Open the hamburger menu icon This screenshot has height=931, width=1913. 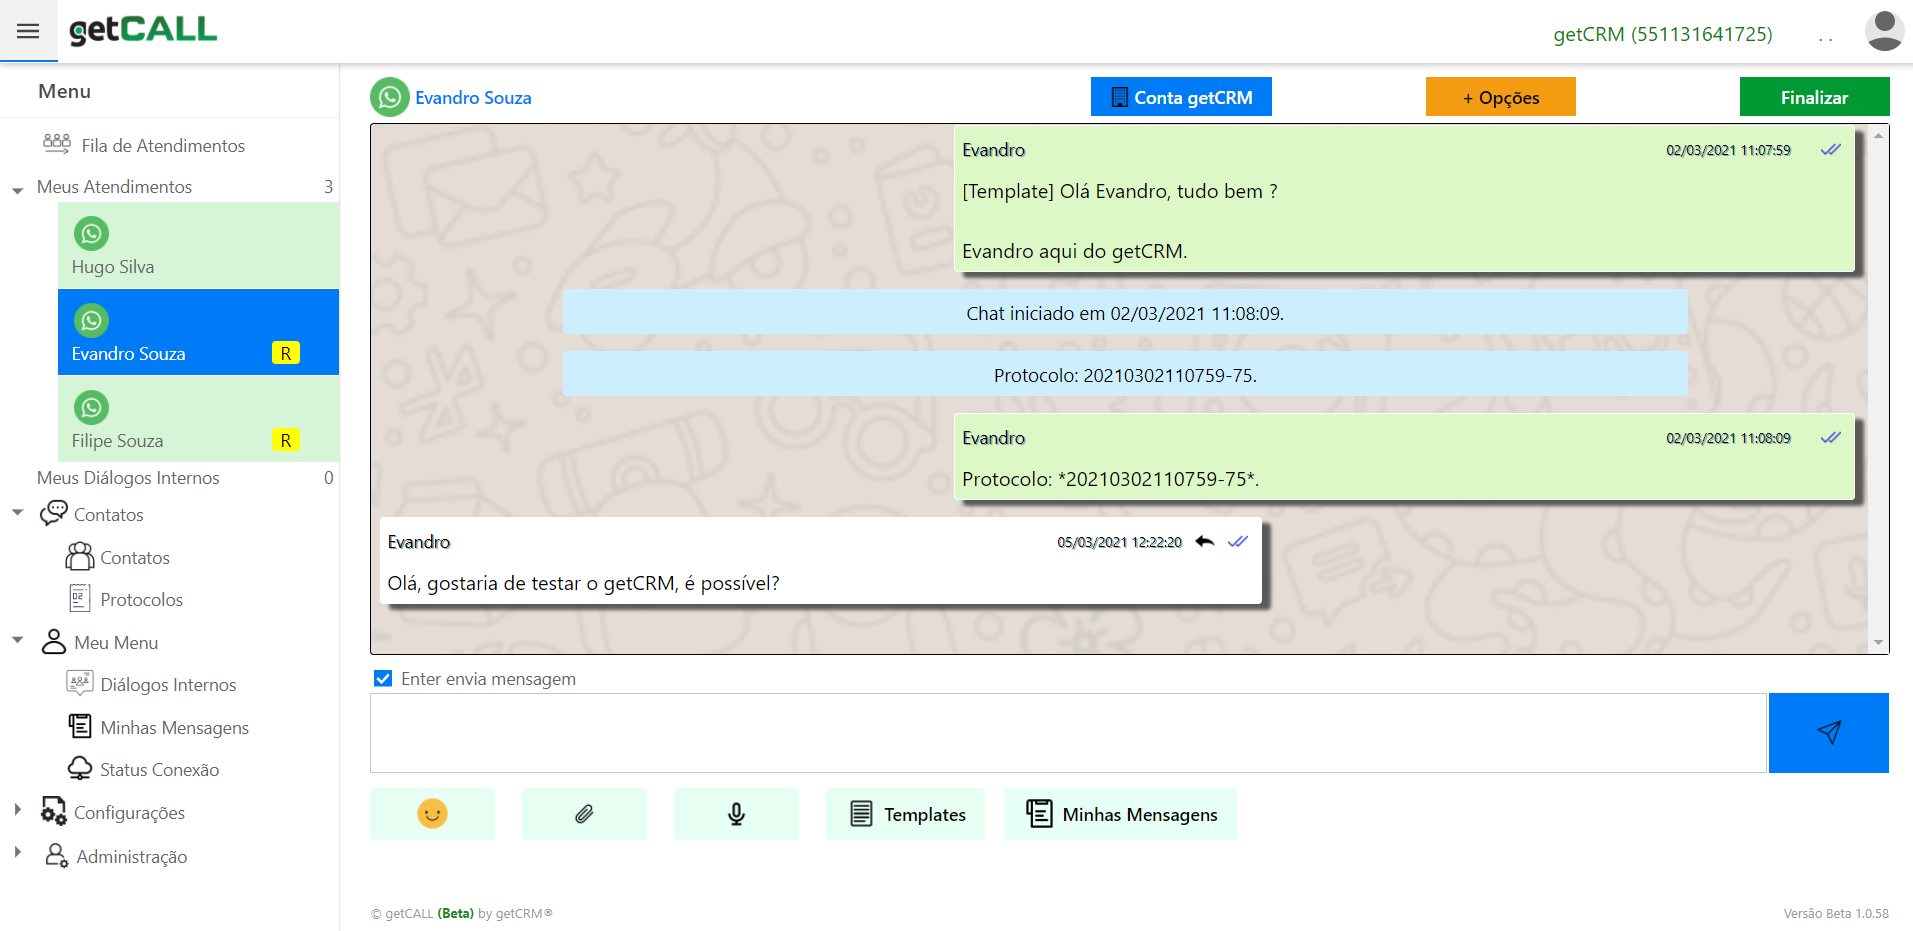coord(28,31)
